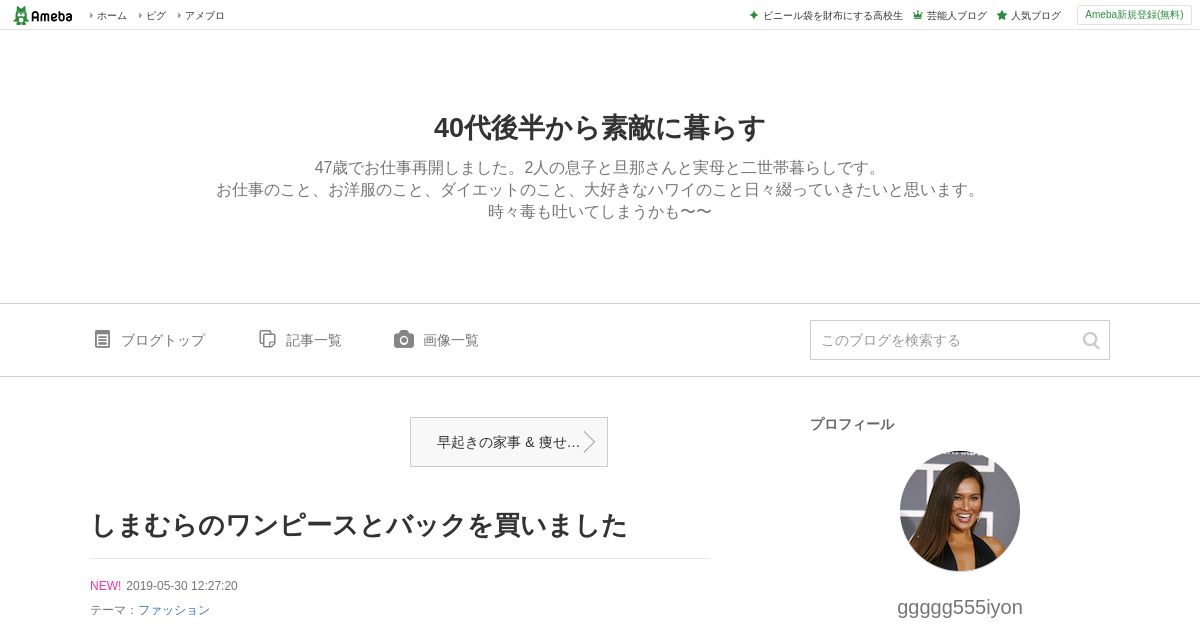Click the search magnifier icon
The image size is (1200, 630).
coord(1091,340)
